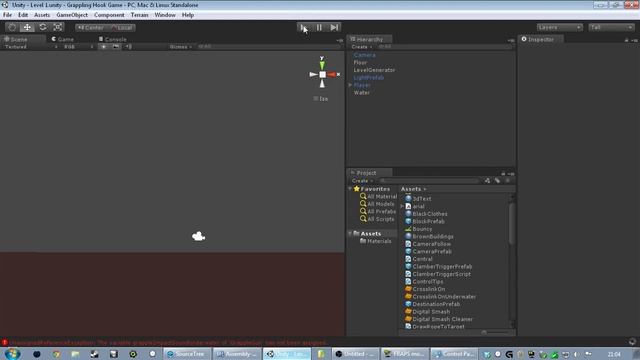Screen dimensions: 640x360
Task: Select the 3dText material asset
Action: pos(418,199)
